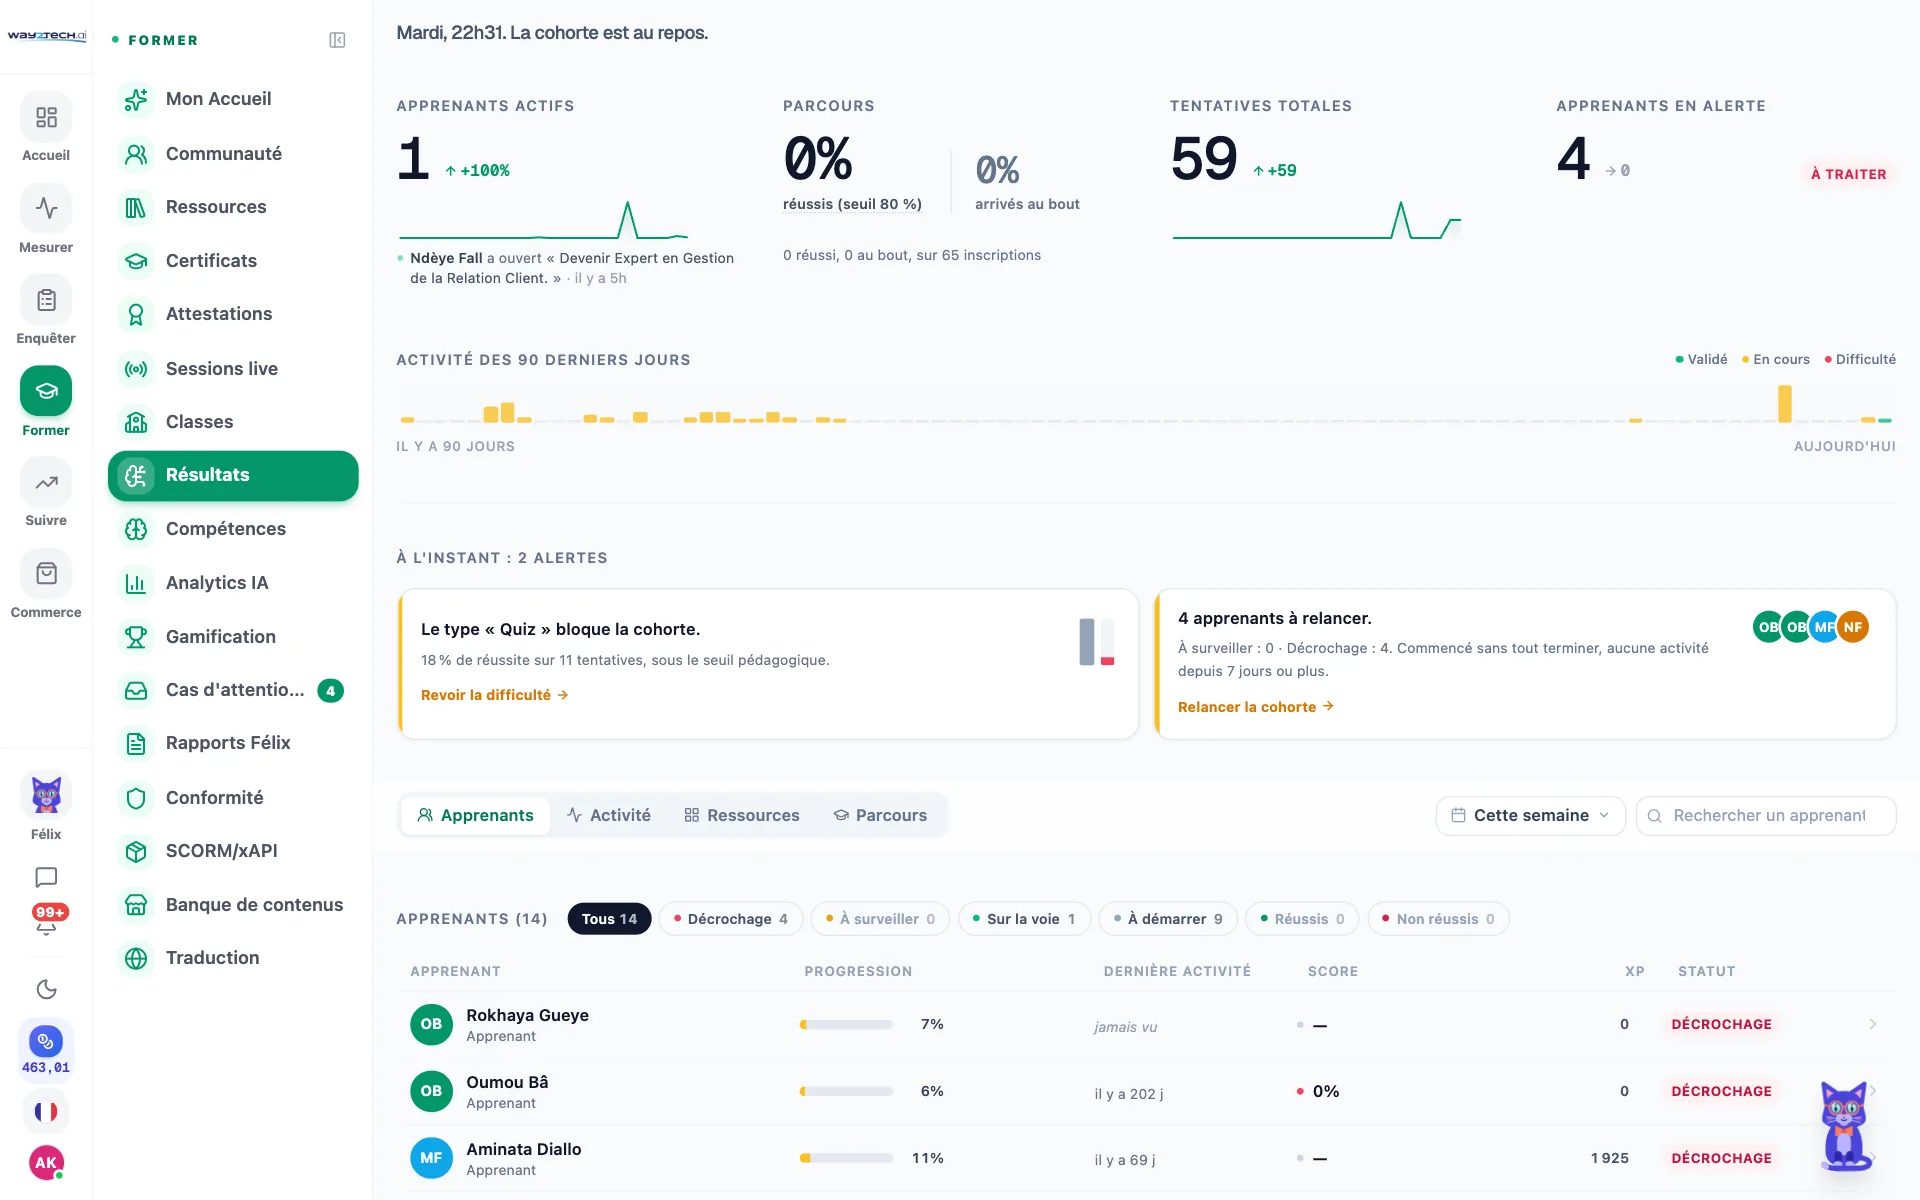Open SCORM/xAPI menu item
The width and height of the screenshot is (1920, 1200).
click(x=233, y=851)
